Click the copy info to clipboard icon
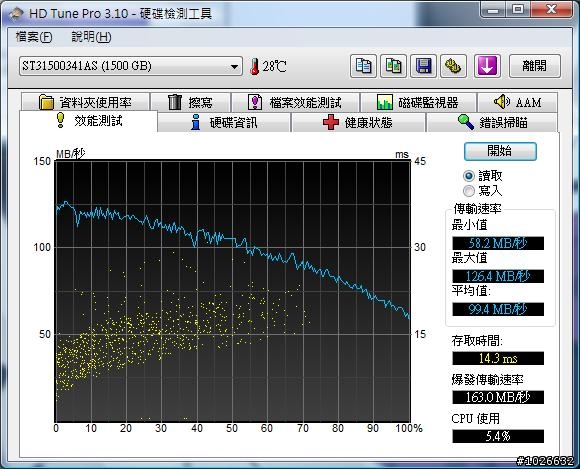Screen dimensions: 580x469 (363, 66)
